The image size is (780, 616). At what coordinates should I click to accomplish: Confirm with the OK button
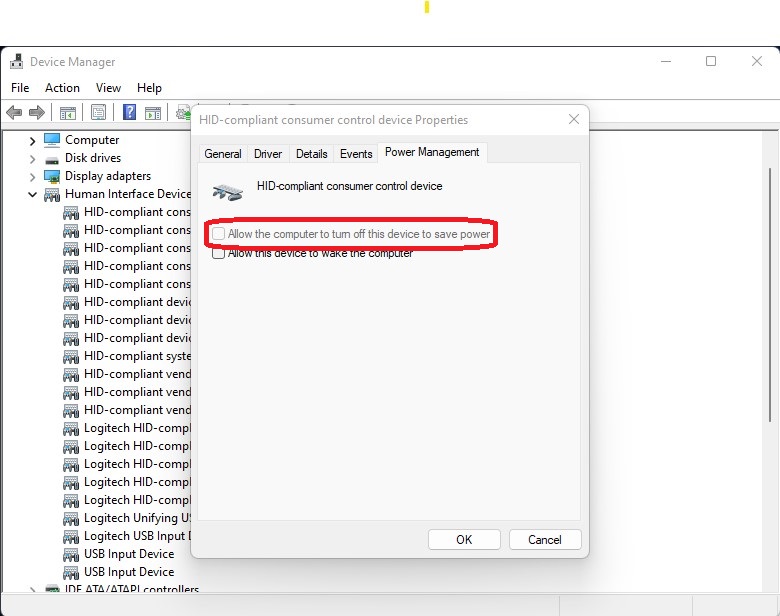[x=464, y=540]
